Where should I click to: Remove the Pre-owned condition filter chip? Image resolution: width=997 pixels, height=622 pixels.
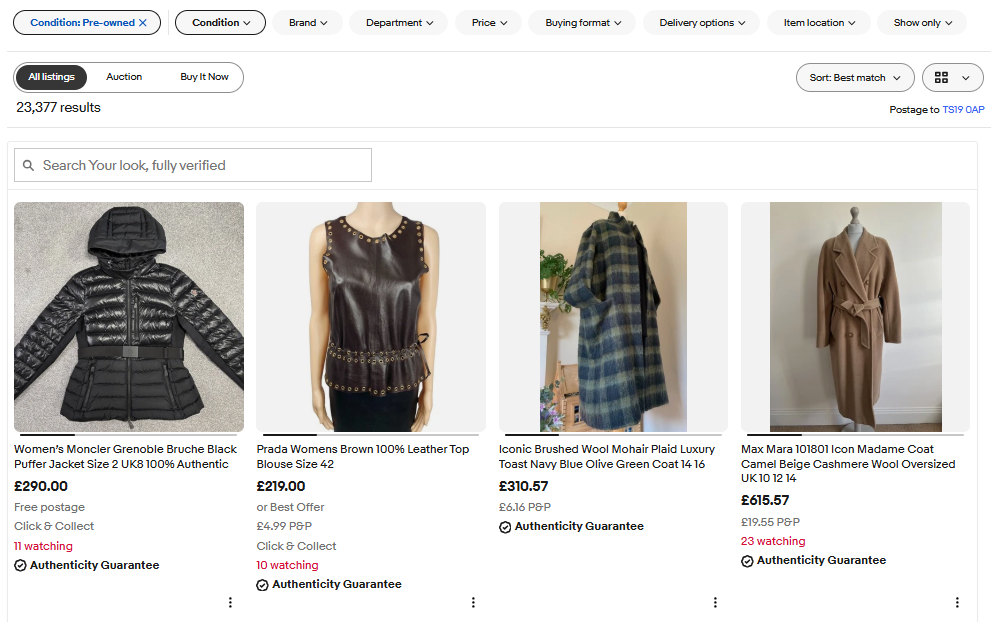coord(142,23)
